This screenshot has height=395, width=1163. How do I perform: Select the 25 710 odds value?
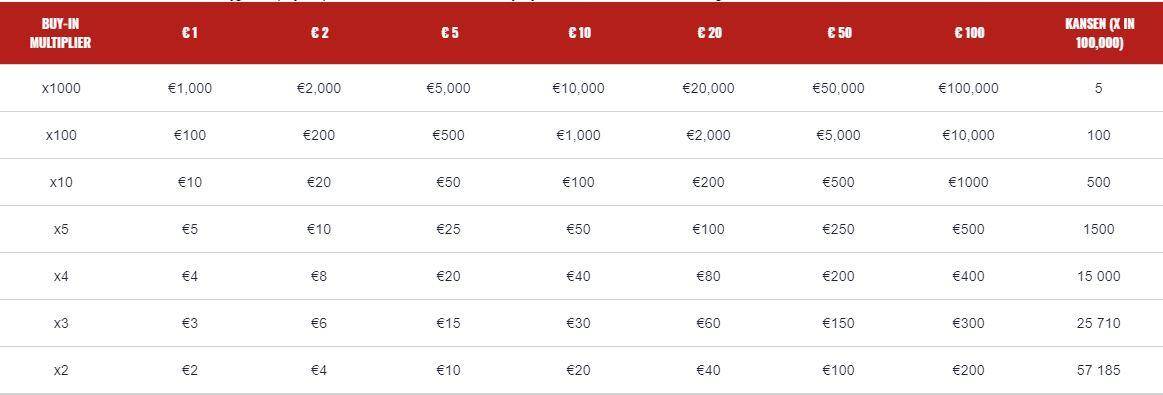pyautogui.click(x=1098, y=323)
